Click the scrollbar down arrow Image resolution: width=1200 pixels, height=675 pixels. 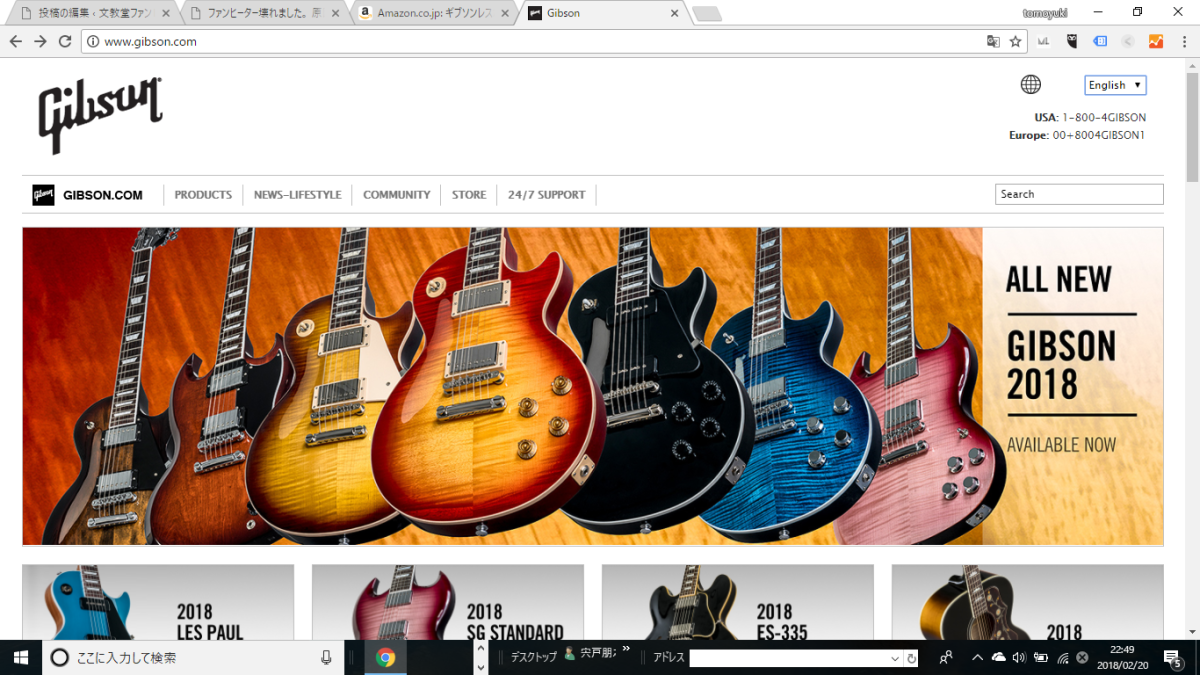pyautogui.click(x=1192, y=632)
